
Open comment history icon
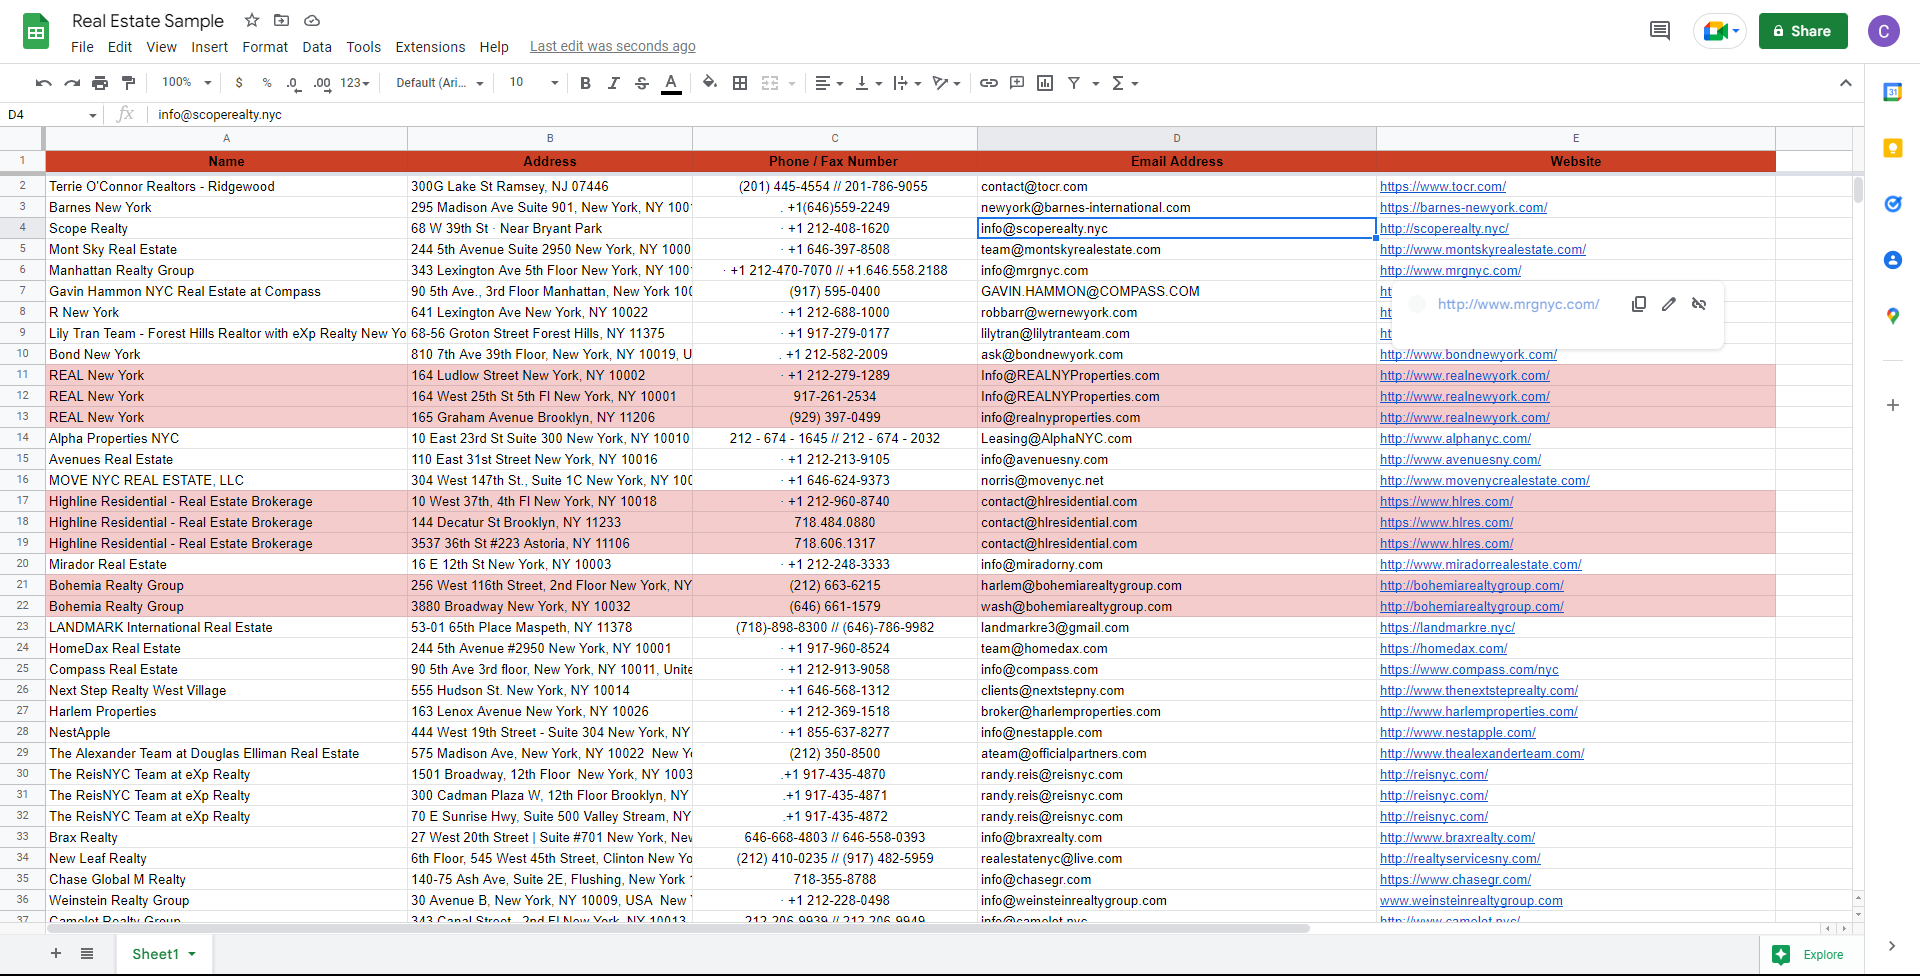pyautogui.click(x=1660, y=31)
